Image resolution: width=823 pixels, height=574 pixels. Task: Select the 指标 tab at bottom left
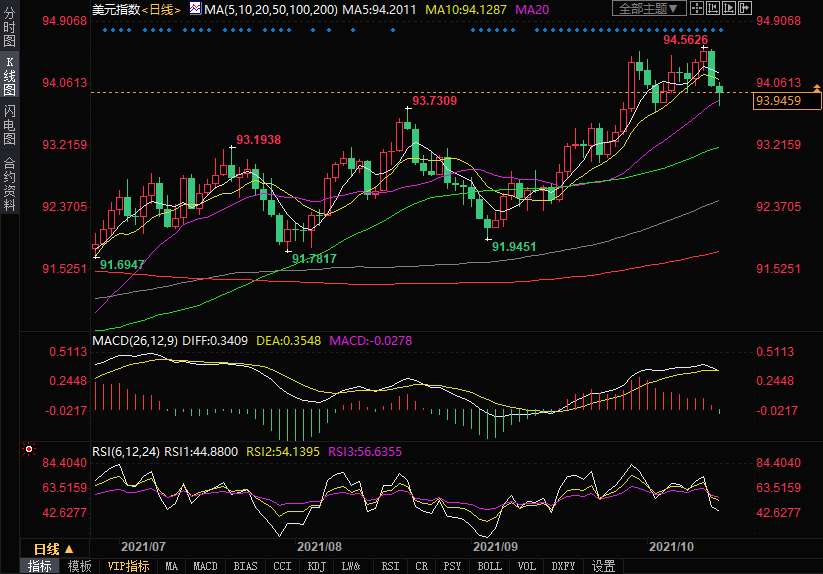click(x=40, y=566)
